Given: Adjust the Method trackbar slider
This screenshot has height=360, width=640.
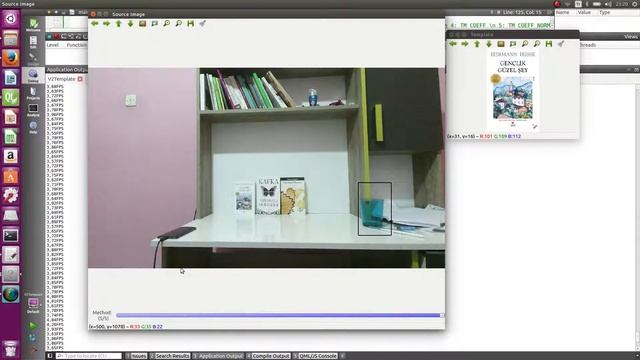Looking at the screenshot, I should (x=279, y=315).
